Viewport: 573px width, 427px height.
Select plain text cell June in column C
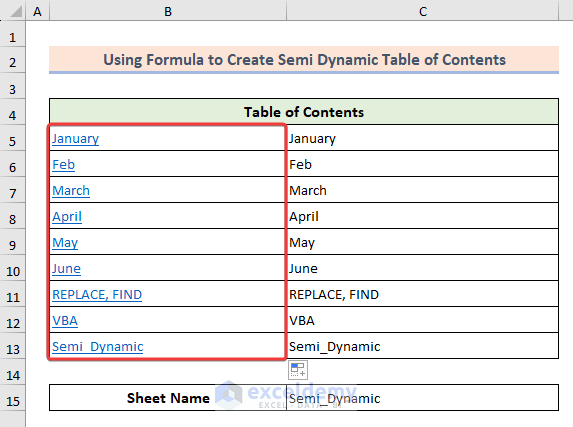[423, 268]
